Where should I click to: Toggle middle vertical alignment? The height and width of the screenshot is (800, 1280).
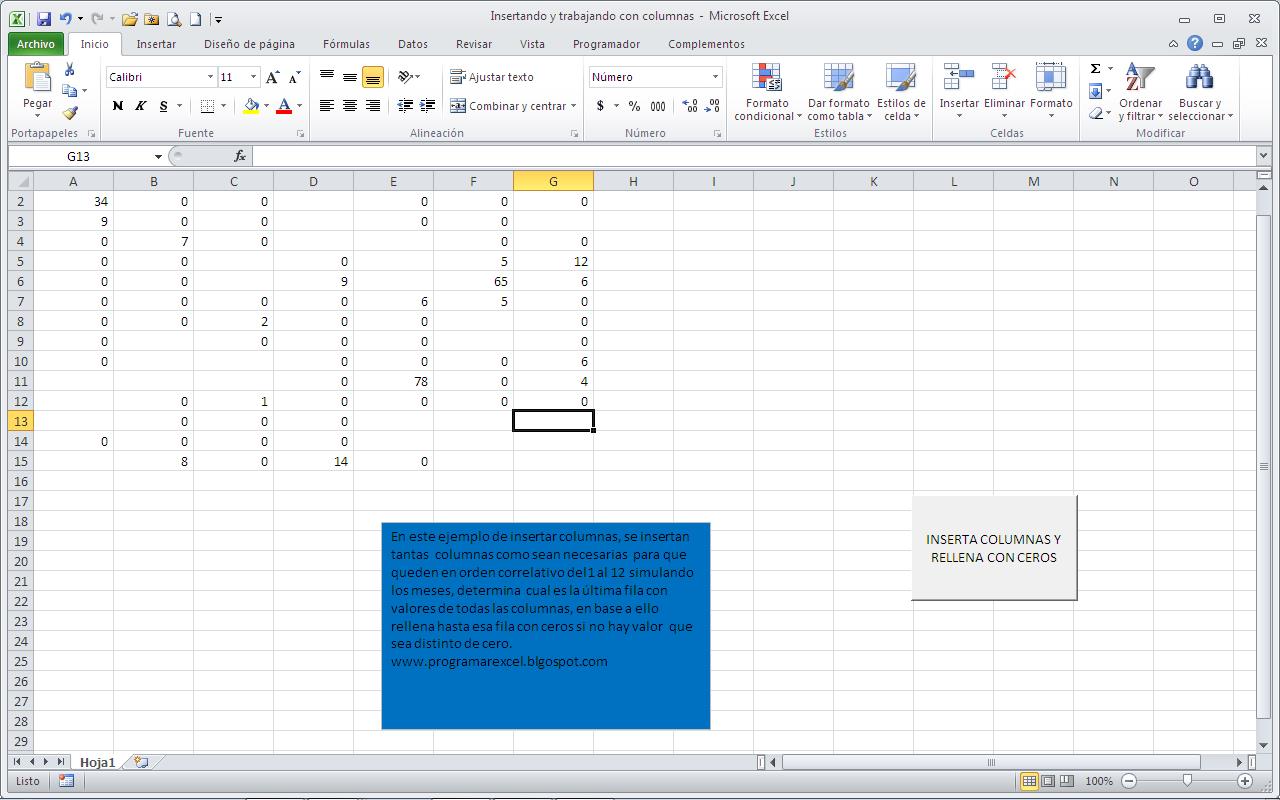[x=350, y=77]
